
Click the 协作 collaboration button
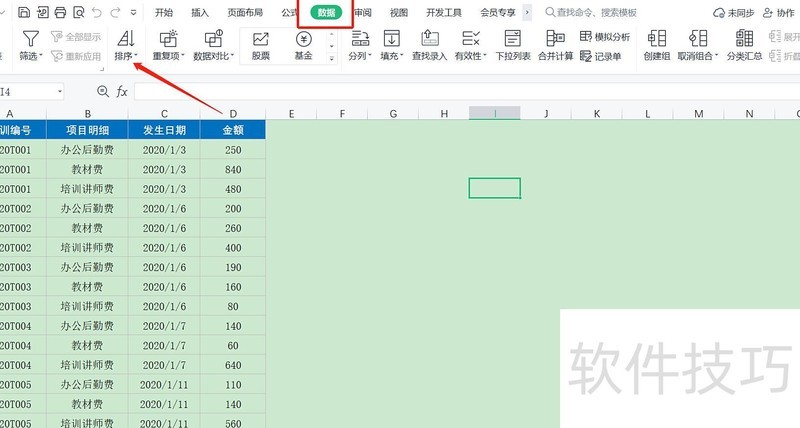(778, 13)
